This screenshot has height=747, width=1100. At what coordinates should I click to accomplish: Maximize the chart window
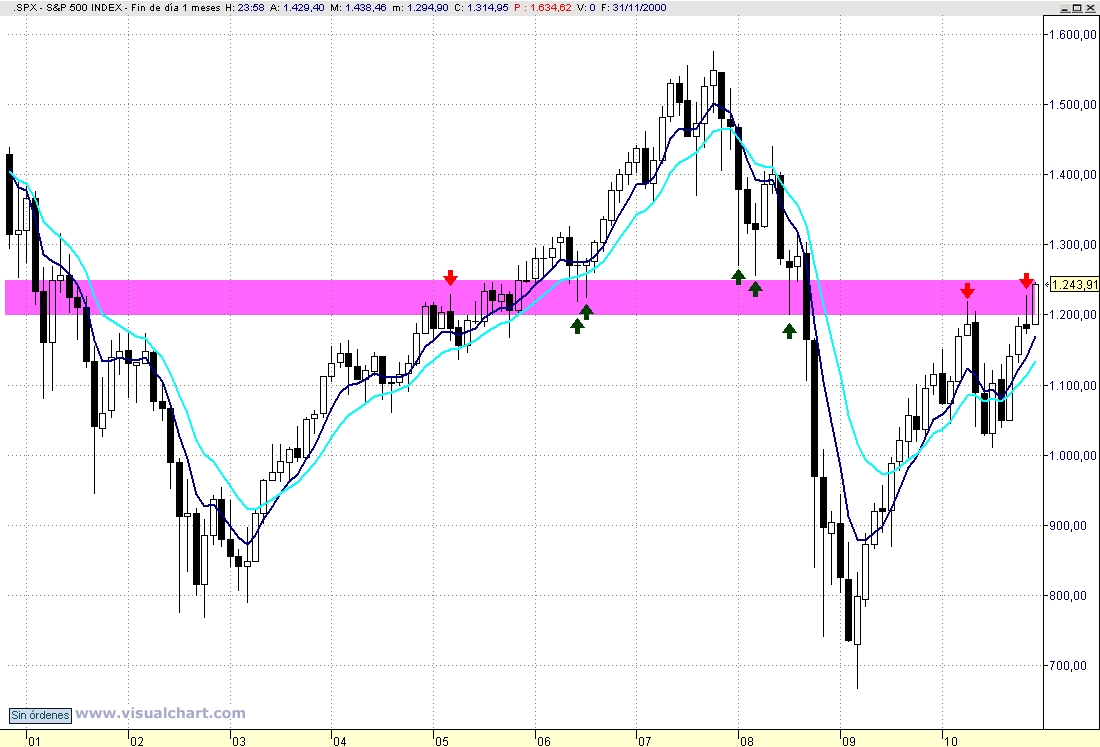coord(1077,7)
